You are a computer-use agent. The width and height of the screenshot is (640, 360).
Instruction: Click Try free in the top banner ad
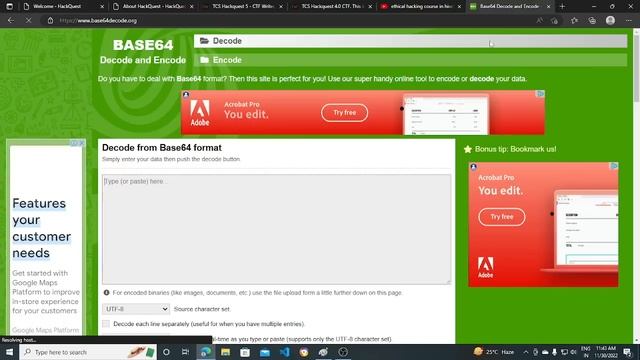point(344,113)
